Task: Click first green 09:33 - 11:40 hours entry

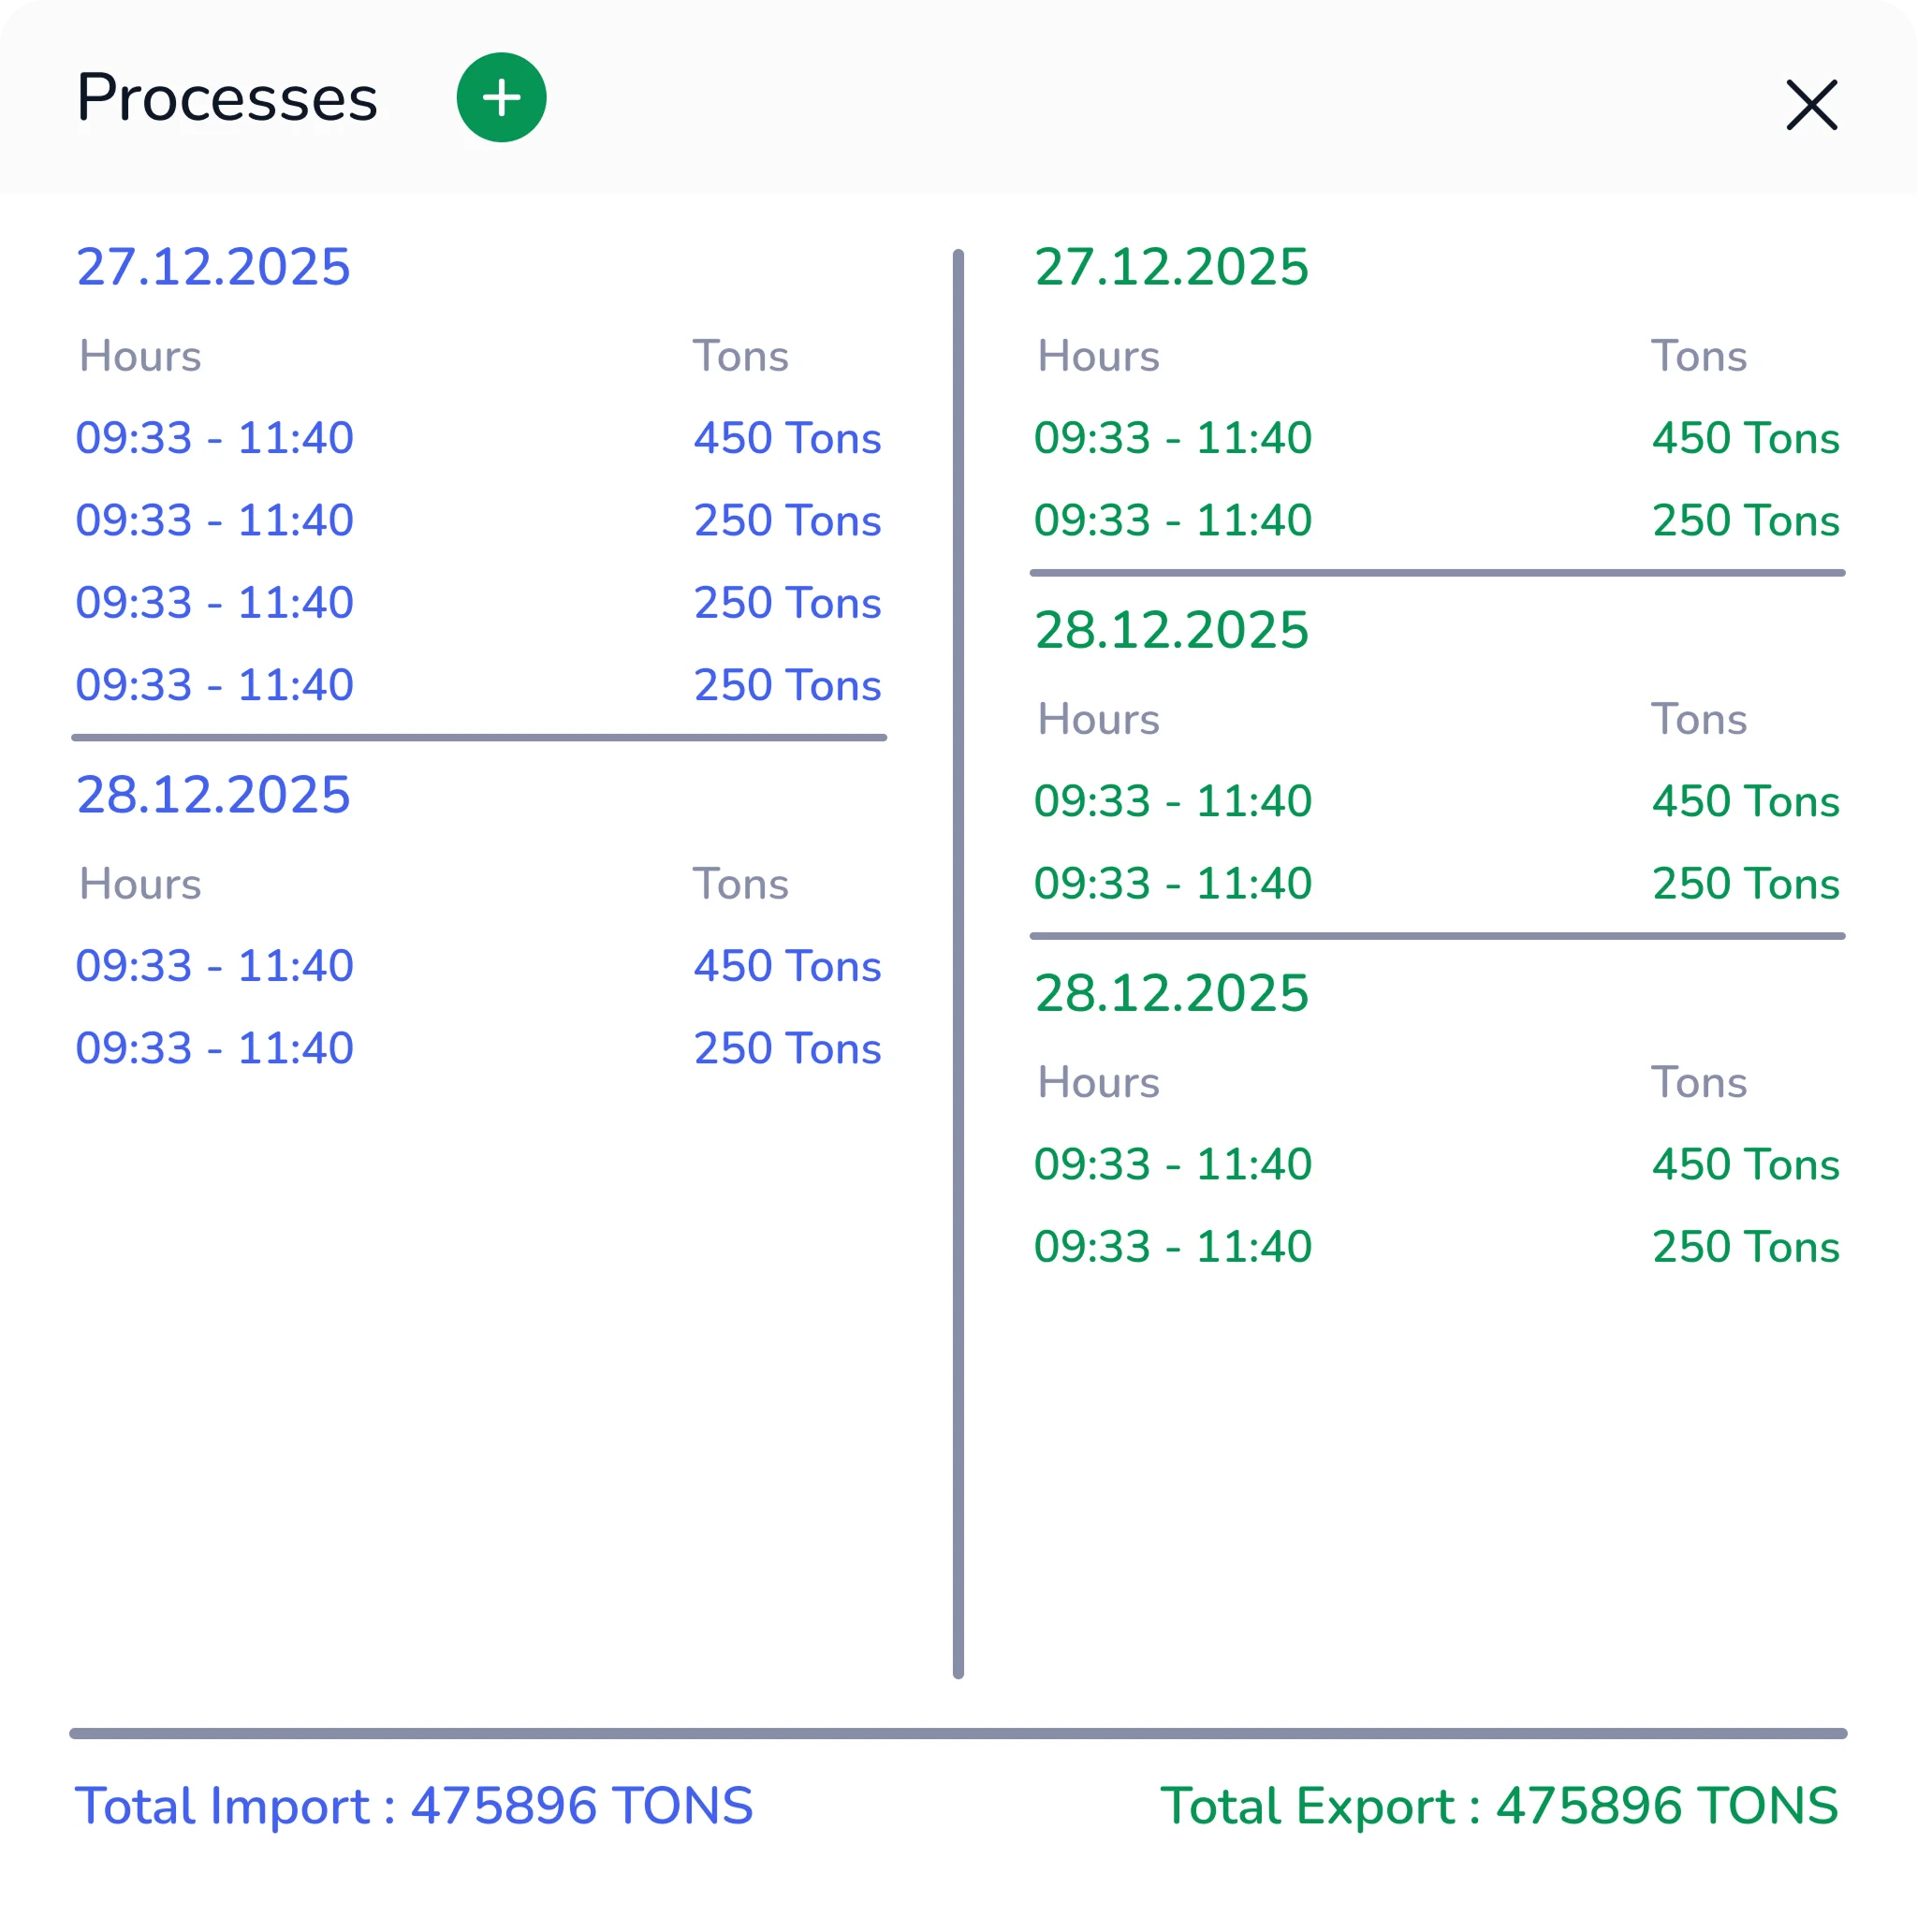Action: (x=1172, y=438)
